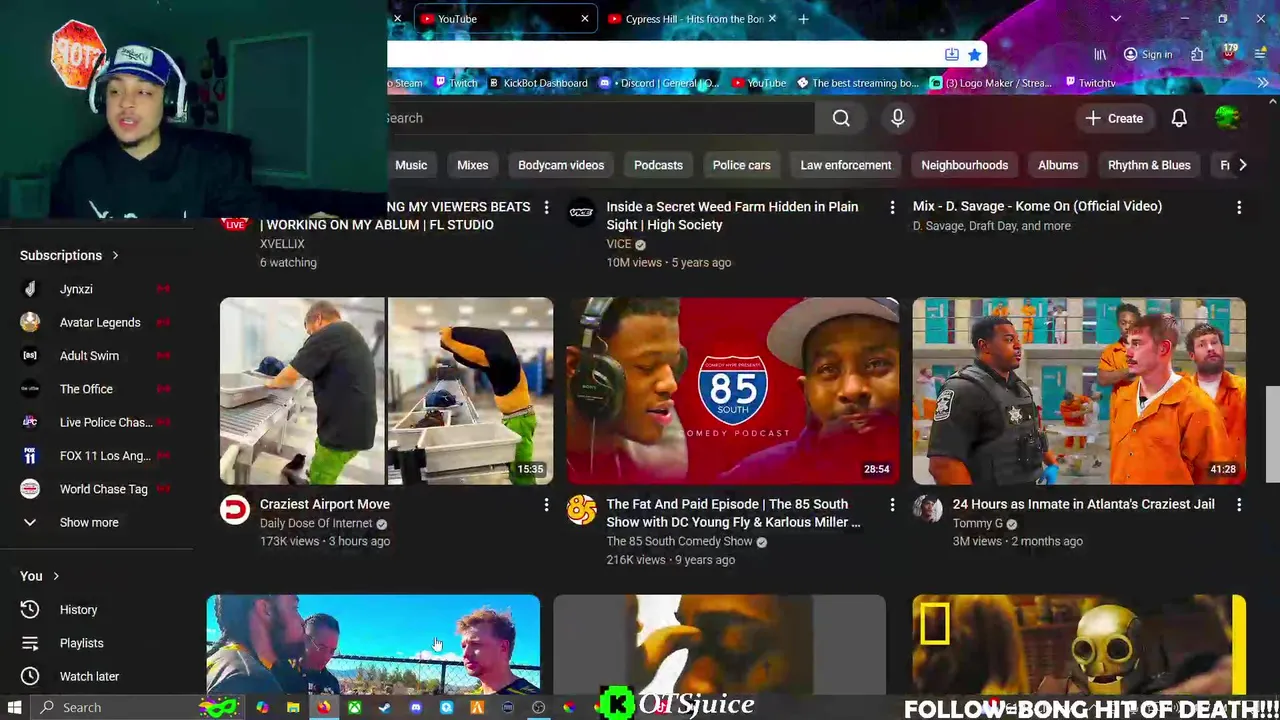Viewport: 1280px width, 720px height.
Task: Select the Neighbourhoods chip
Action: click(x=964, y=165)
